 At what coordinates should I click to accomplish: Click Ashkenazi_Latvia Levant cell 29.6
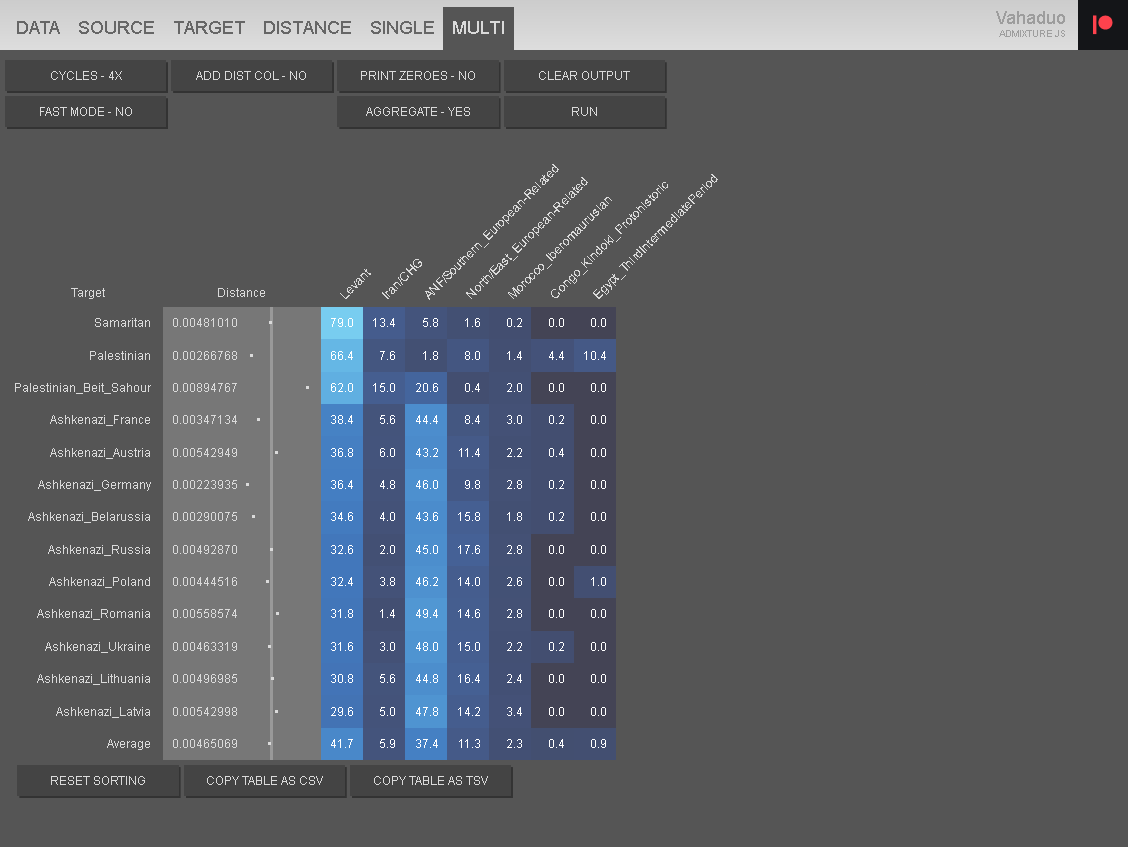(342, 712)
